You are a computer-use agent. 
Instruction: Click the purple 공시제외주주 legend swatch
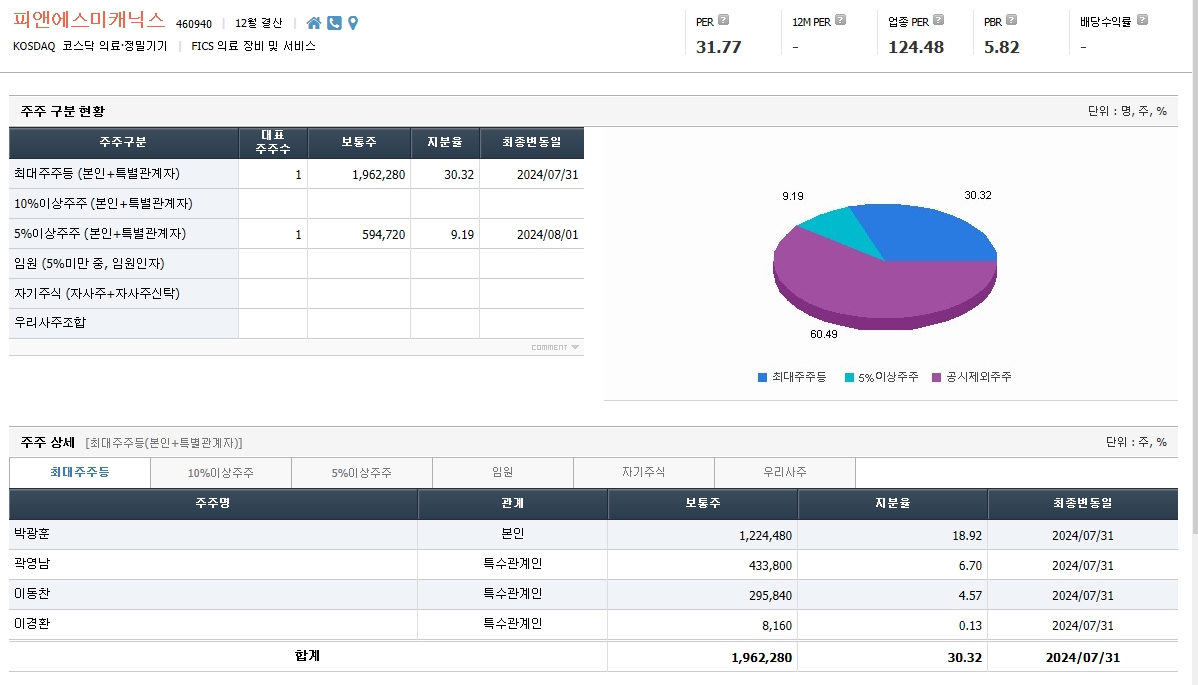[x=937, y=377]
